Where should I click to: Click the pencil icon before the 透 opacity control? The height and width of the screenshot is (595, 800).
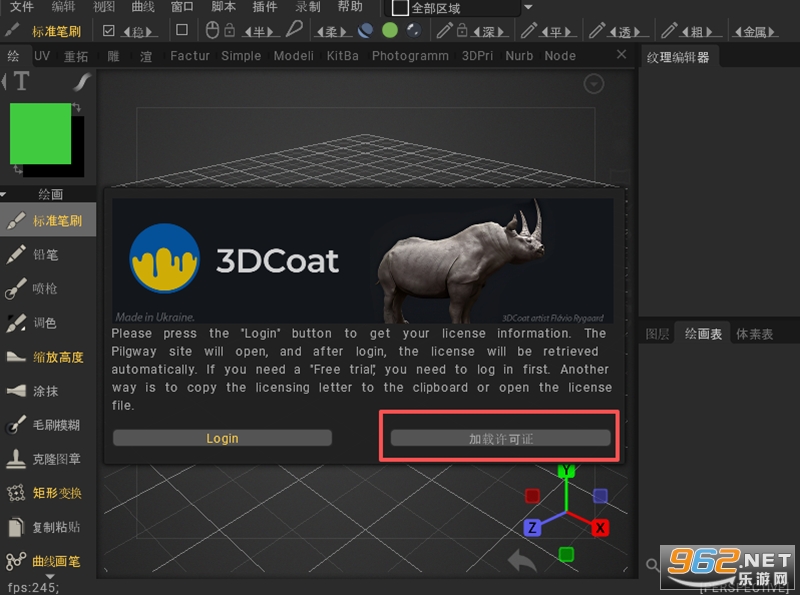coord(596,31)
